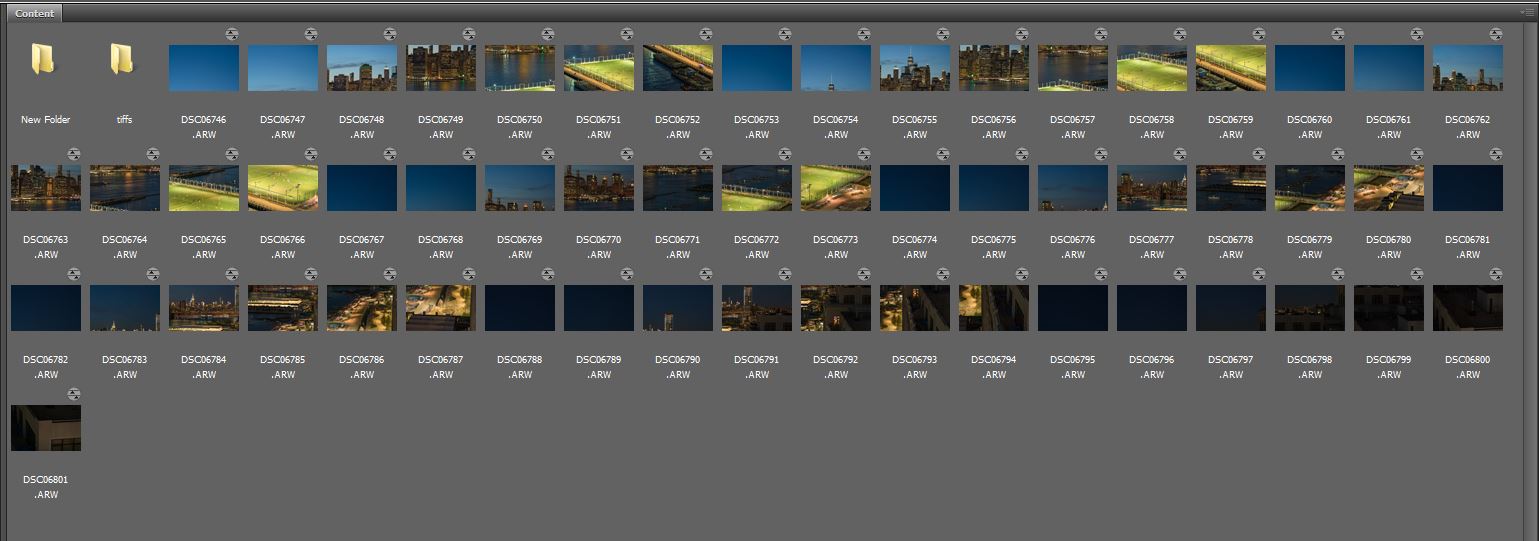Click the file name DSC06753.ARW
The image size is (1539, 541).
tap(757, 127)
